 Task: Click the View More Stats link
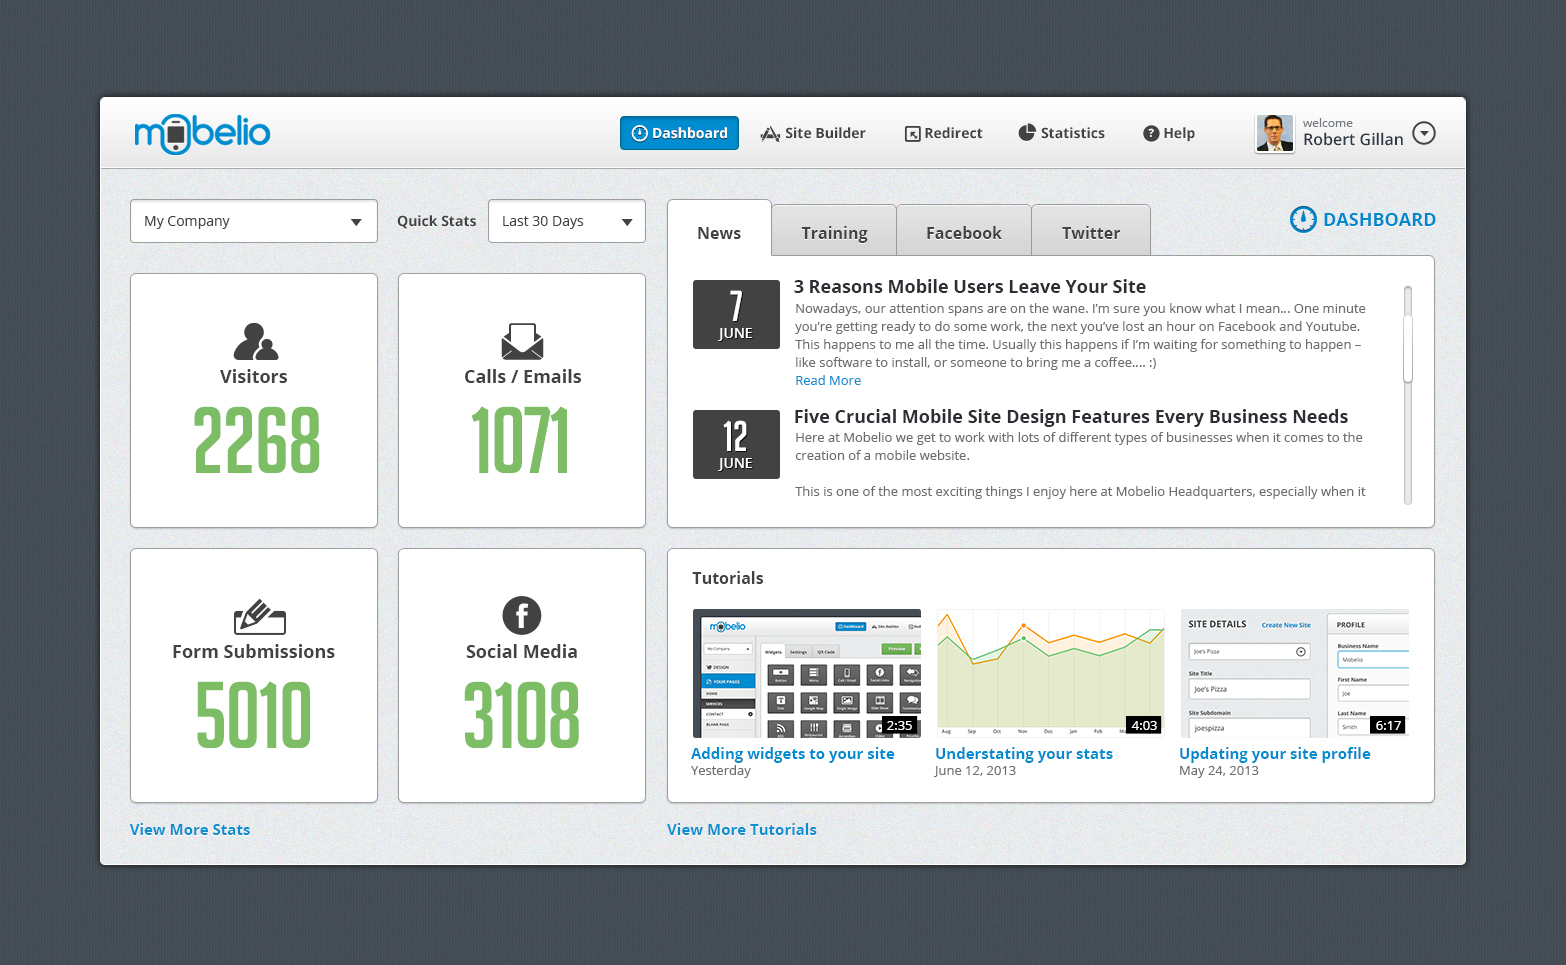point(190,830)
